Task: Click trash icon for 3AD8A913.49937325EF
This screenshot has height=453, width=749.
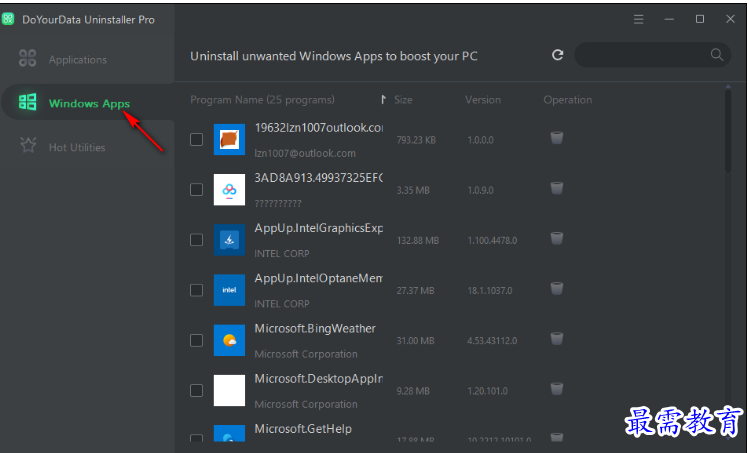Action: click(x=556, y=188)
